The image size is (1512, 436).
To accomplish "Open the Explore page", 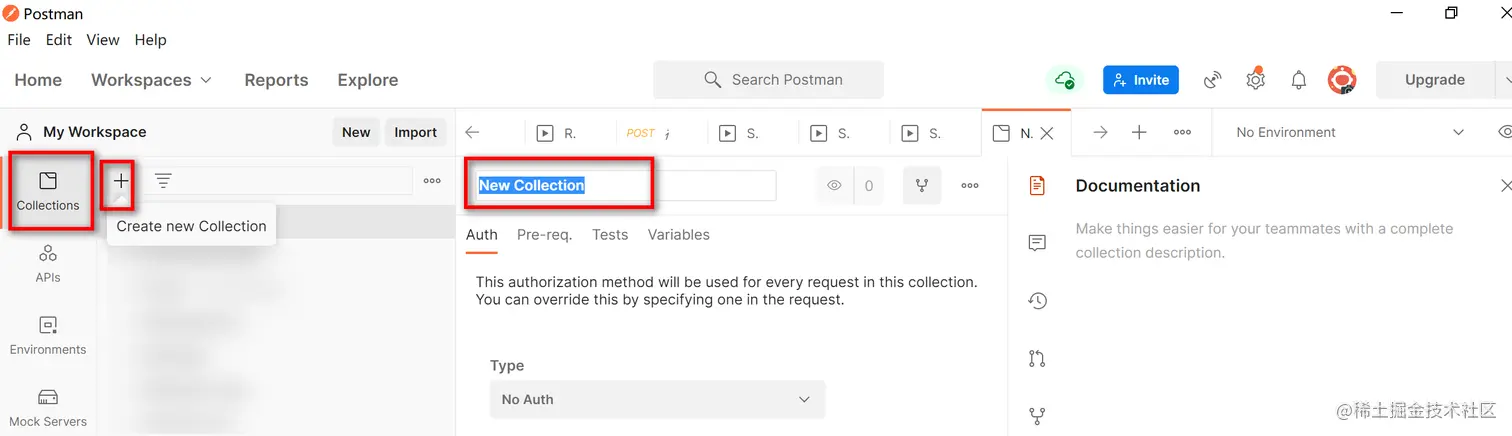I will pos(368,80).
